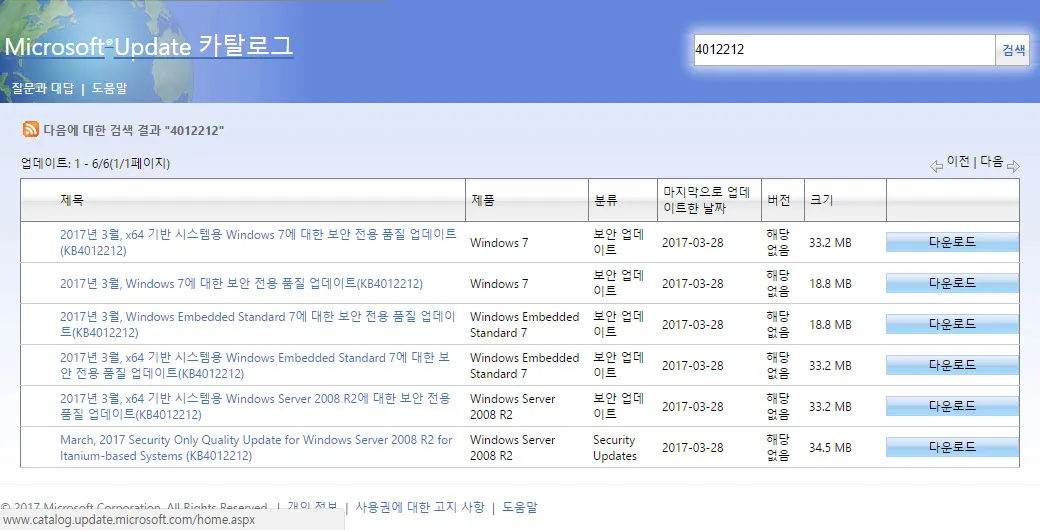This screenshot has height=530, width=1040.
Task: Open the 질문과 대답 link
Action: [42, 88]
